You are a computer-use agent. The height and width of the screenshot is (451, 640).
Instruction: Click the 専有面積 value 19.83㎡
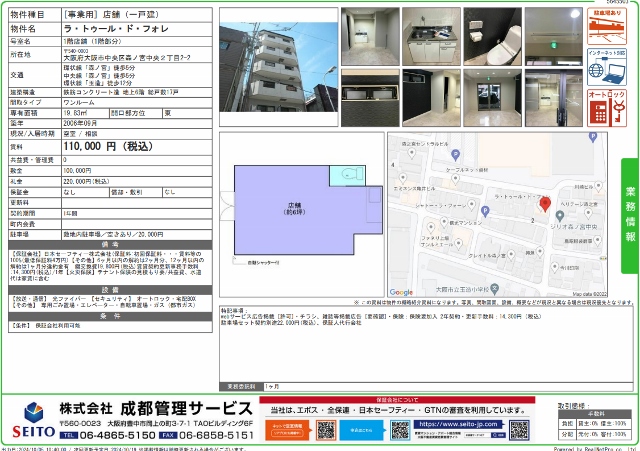(75, 113)
